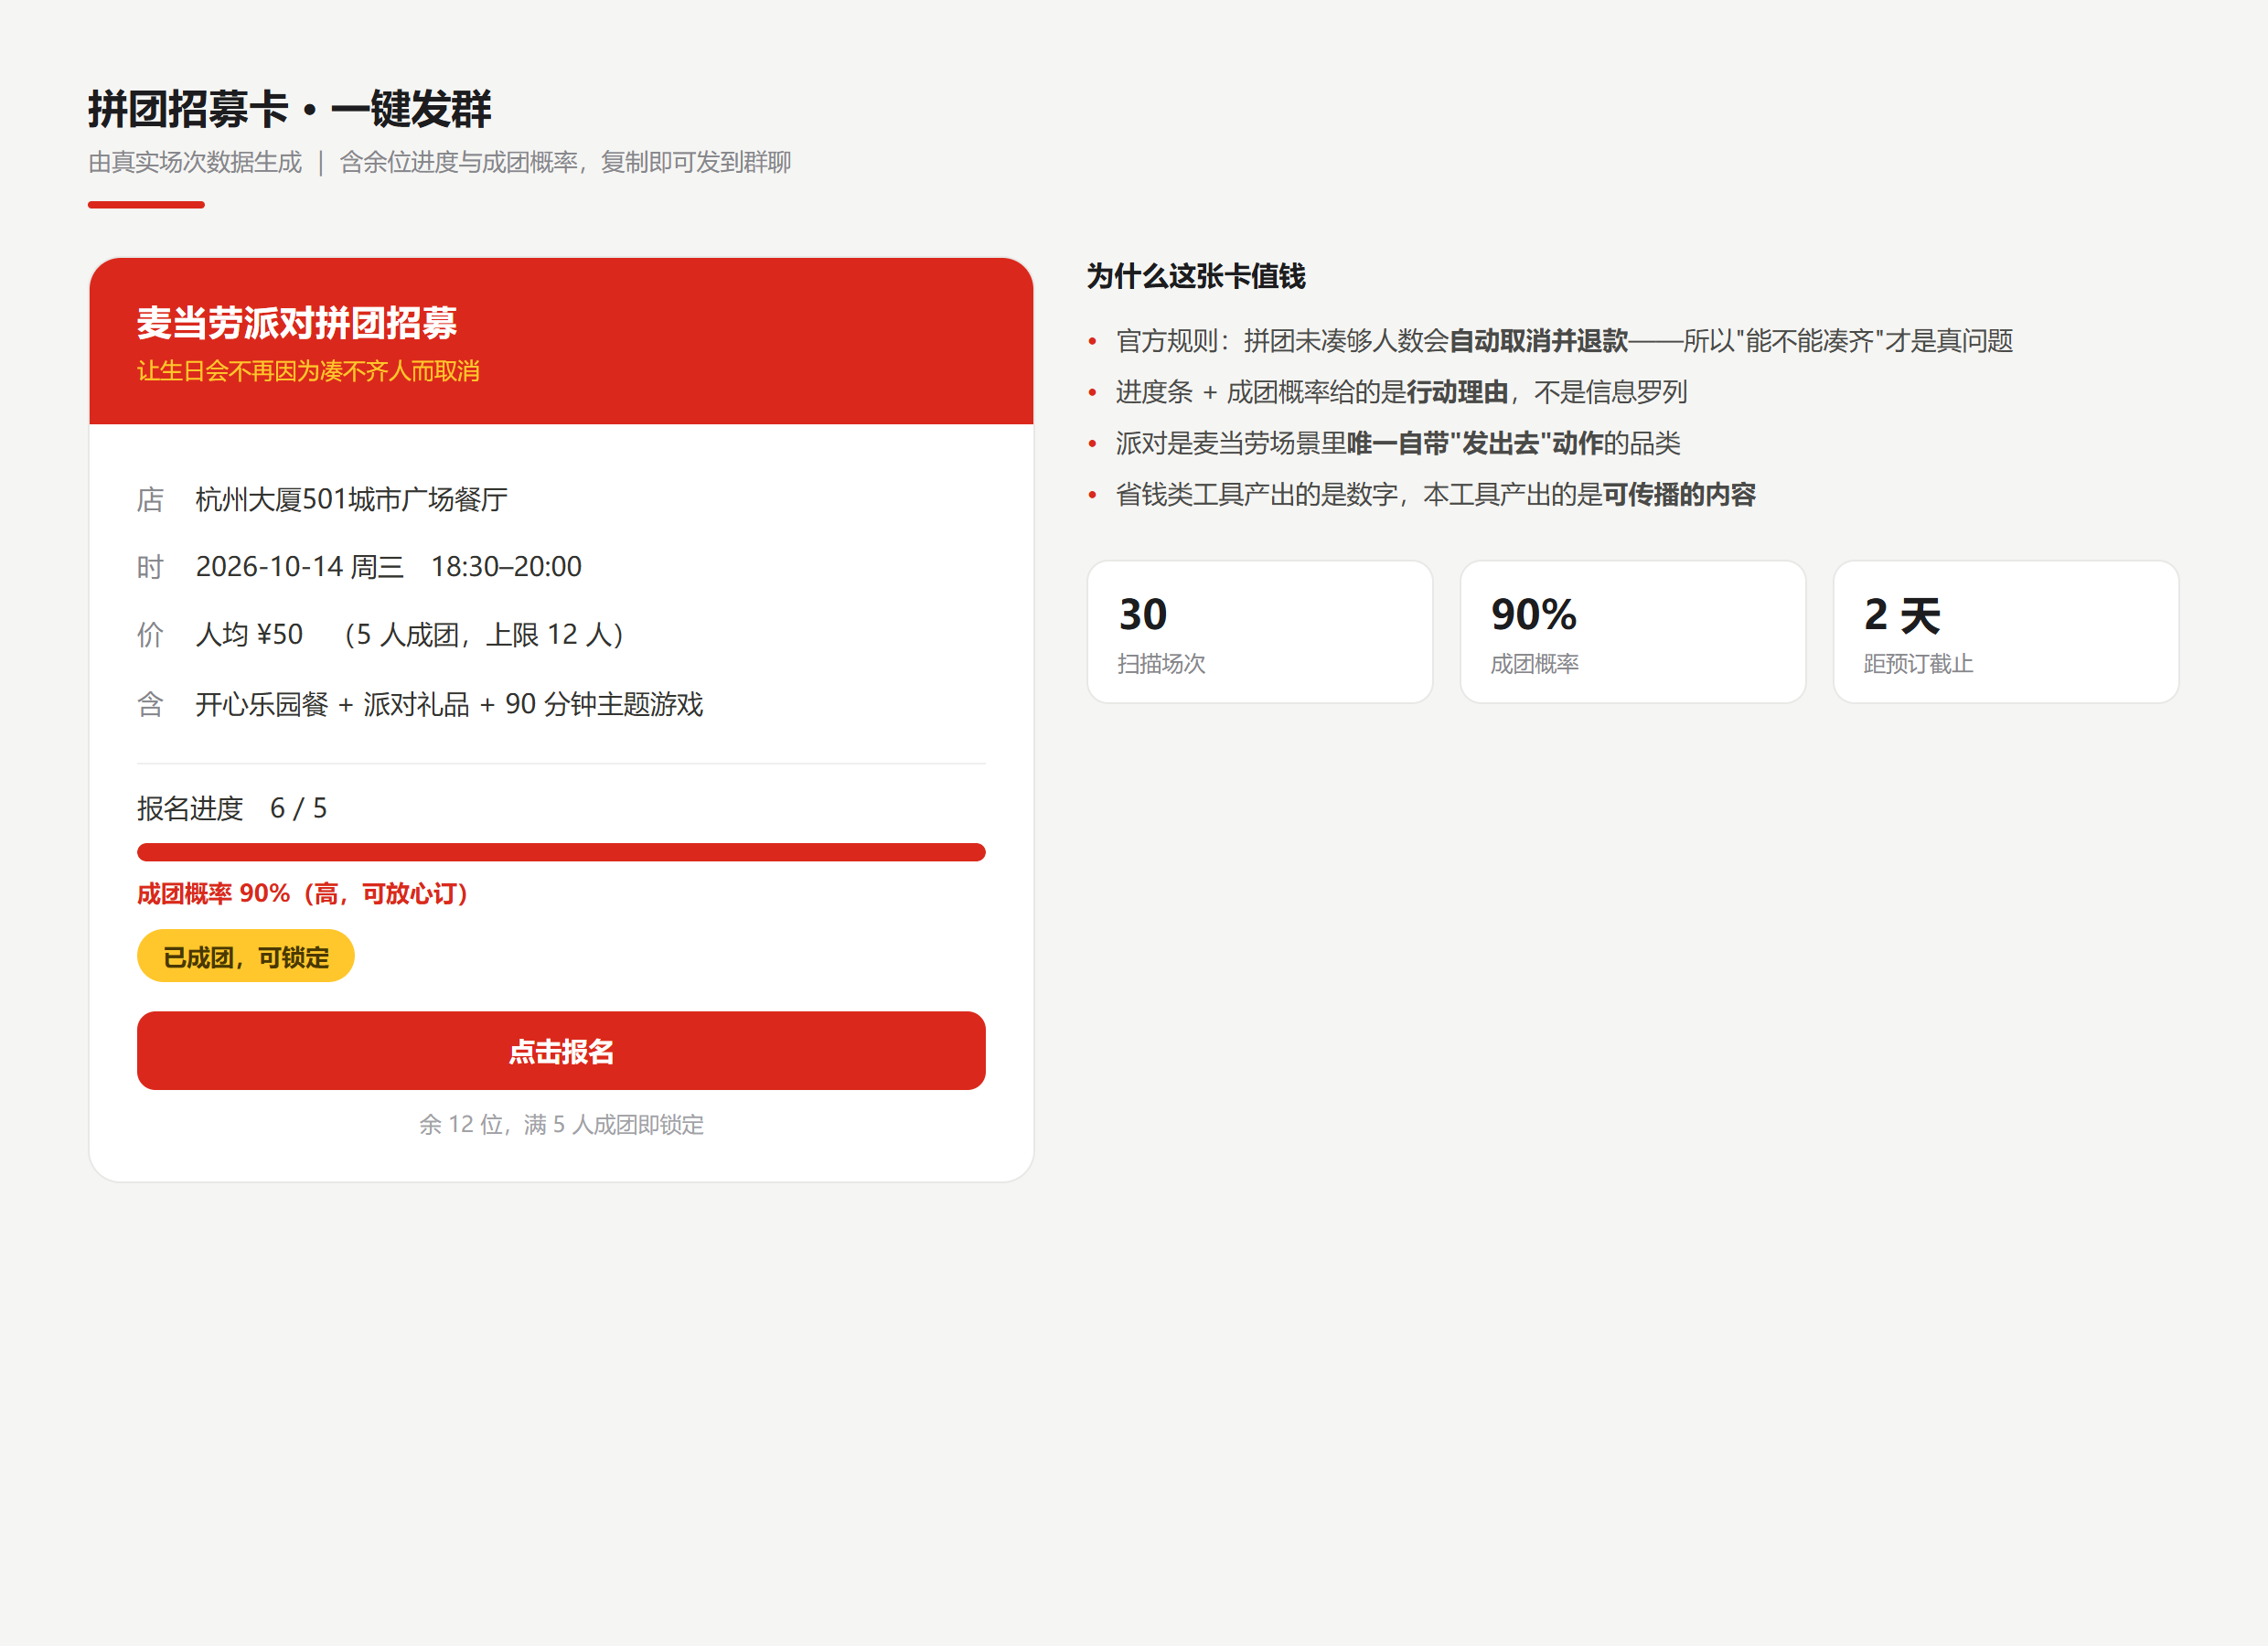Click the 报名进度 6 / 5 label

pyautogui.click(x=232, y=808)
